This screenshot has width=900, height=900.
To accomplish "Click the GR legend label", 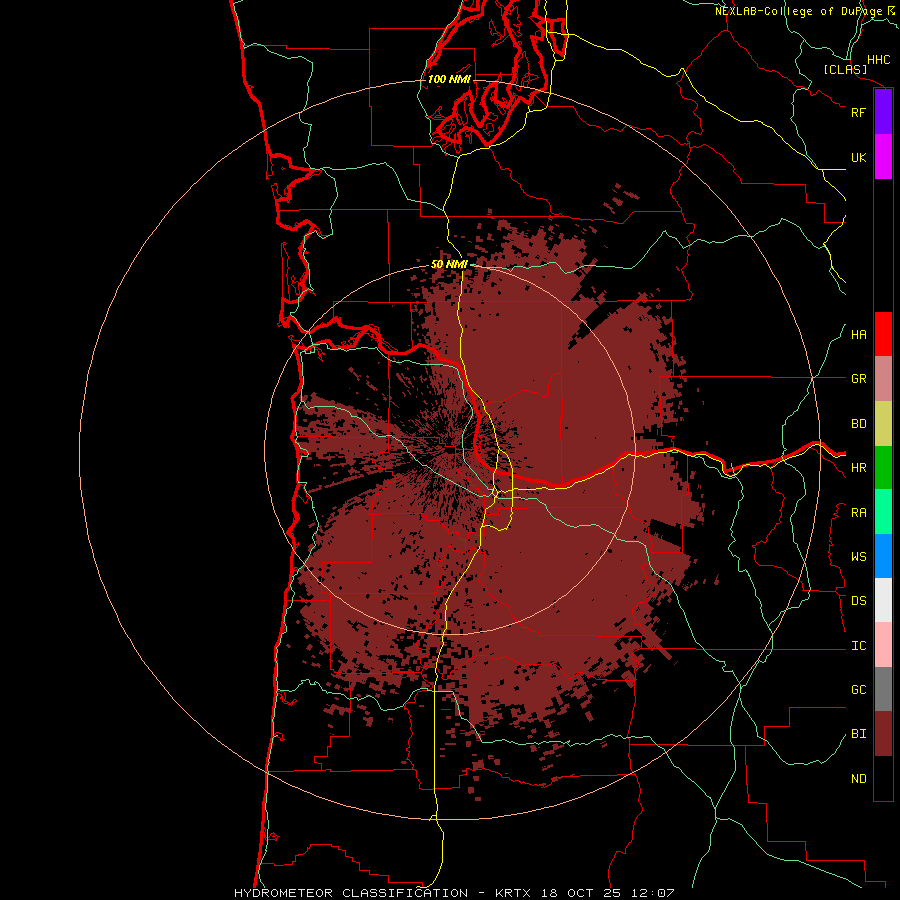I will 858,379.
